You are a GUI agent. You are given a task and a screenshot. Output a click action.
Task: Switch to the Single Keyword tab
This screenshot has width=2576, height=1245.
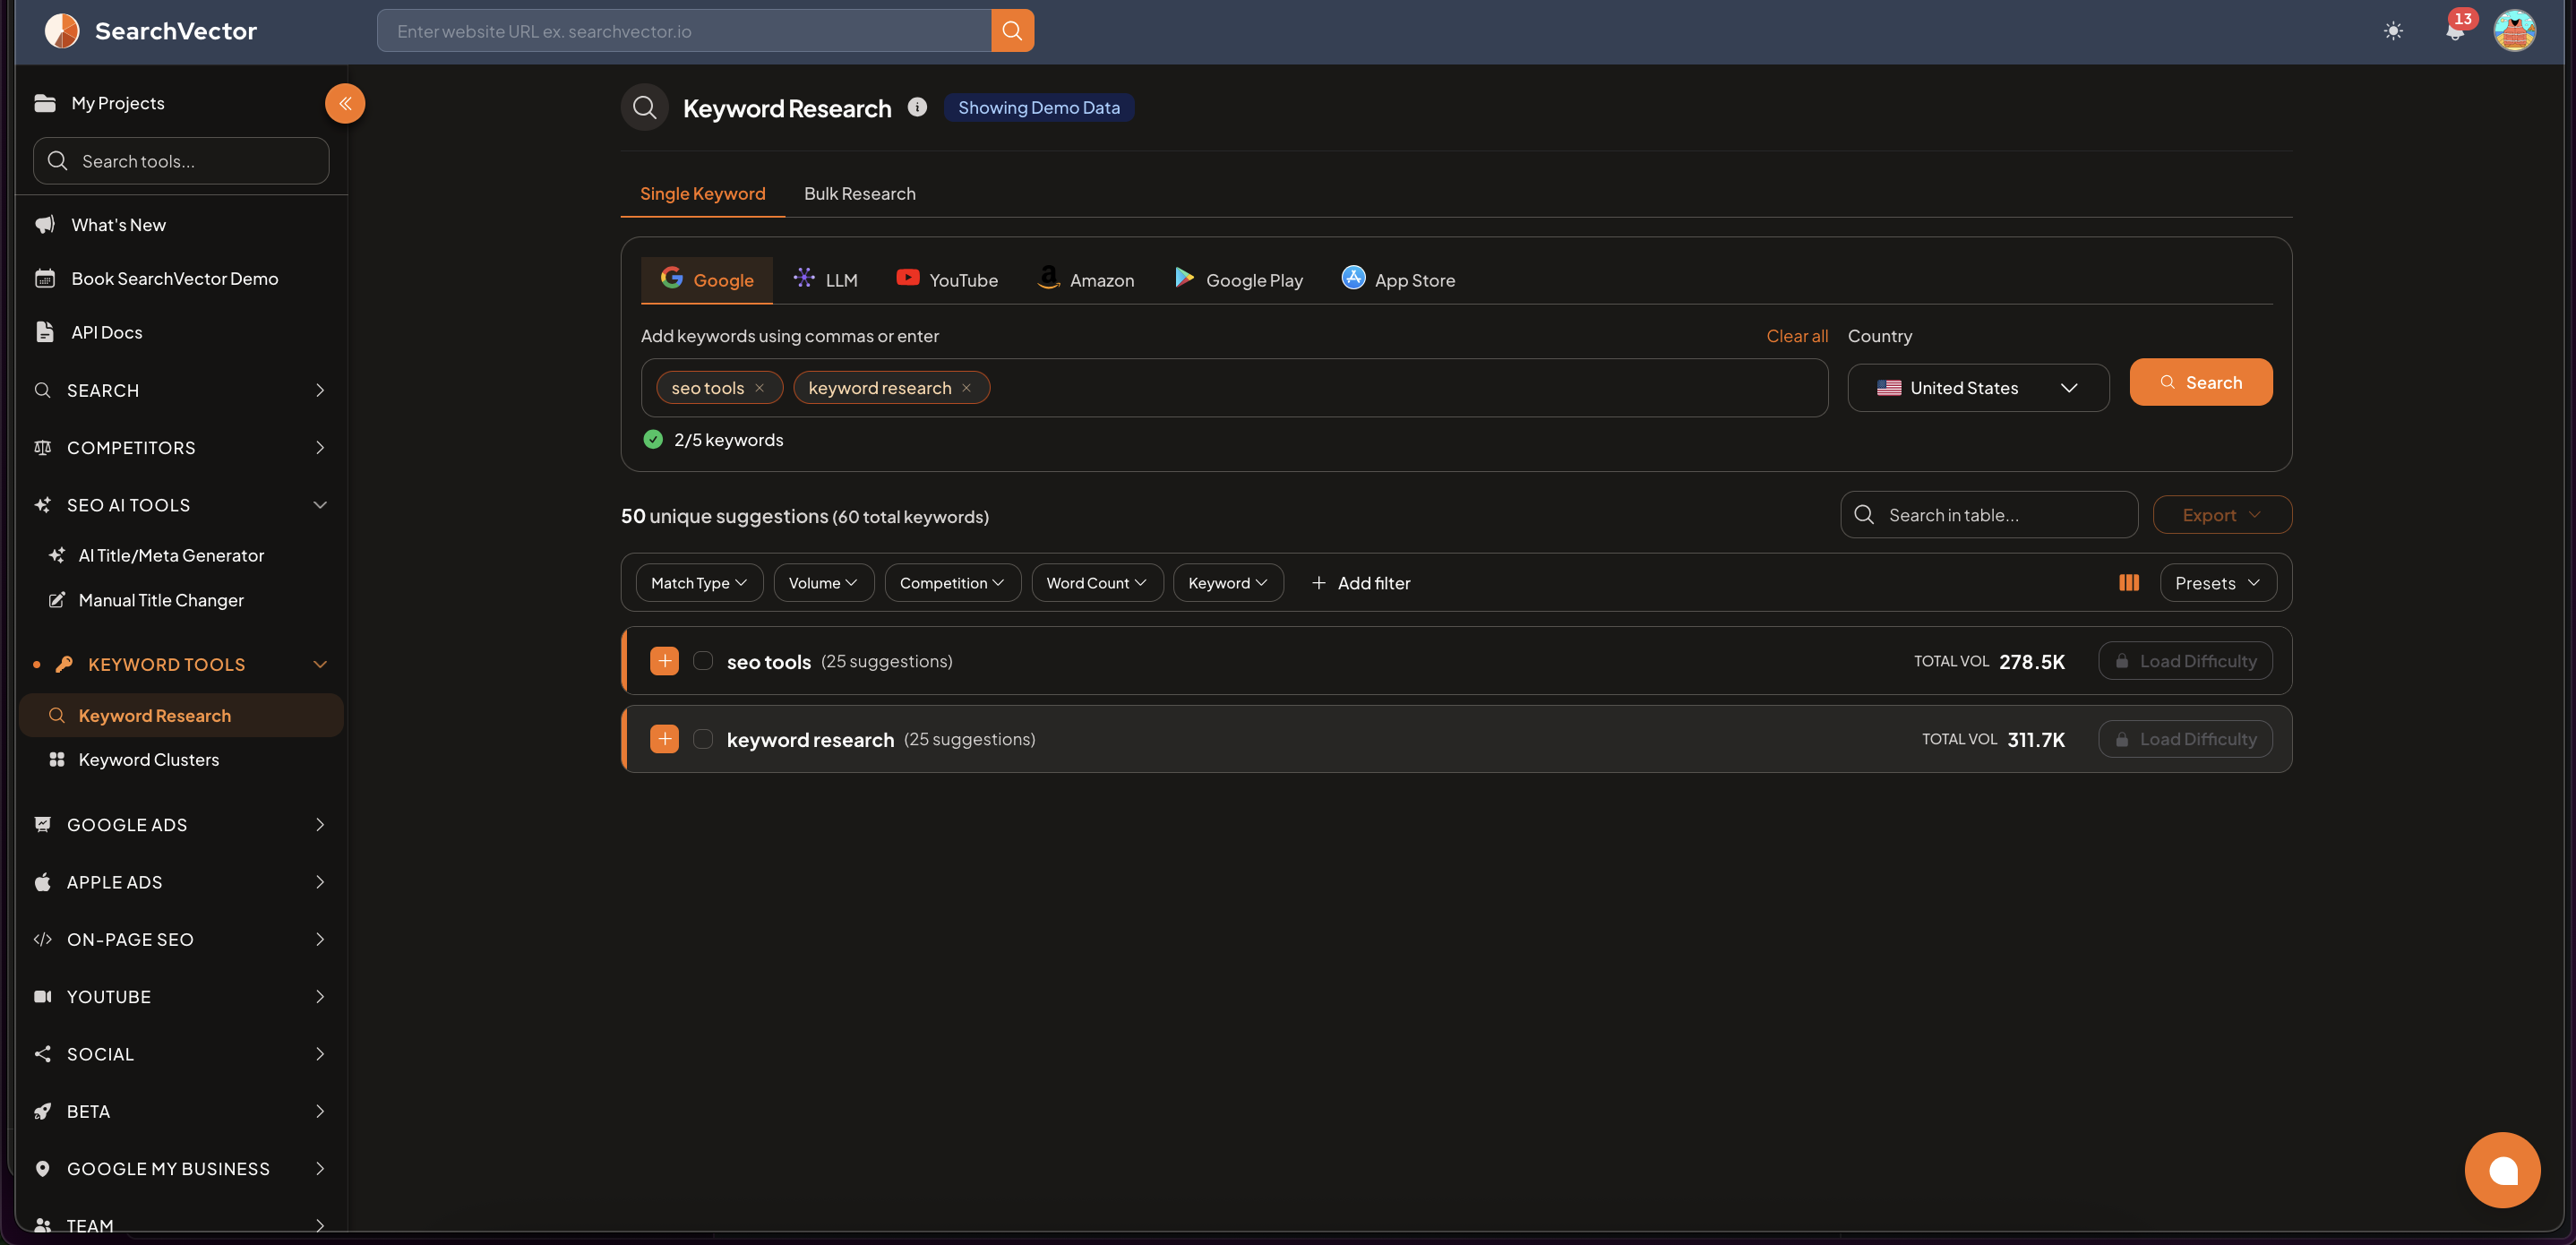(702, 194)
